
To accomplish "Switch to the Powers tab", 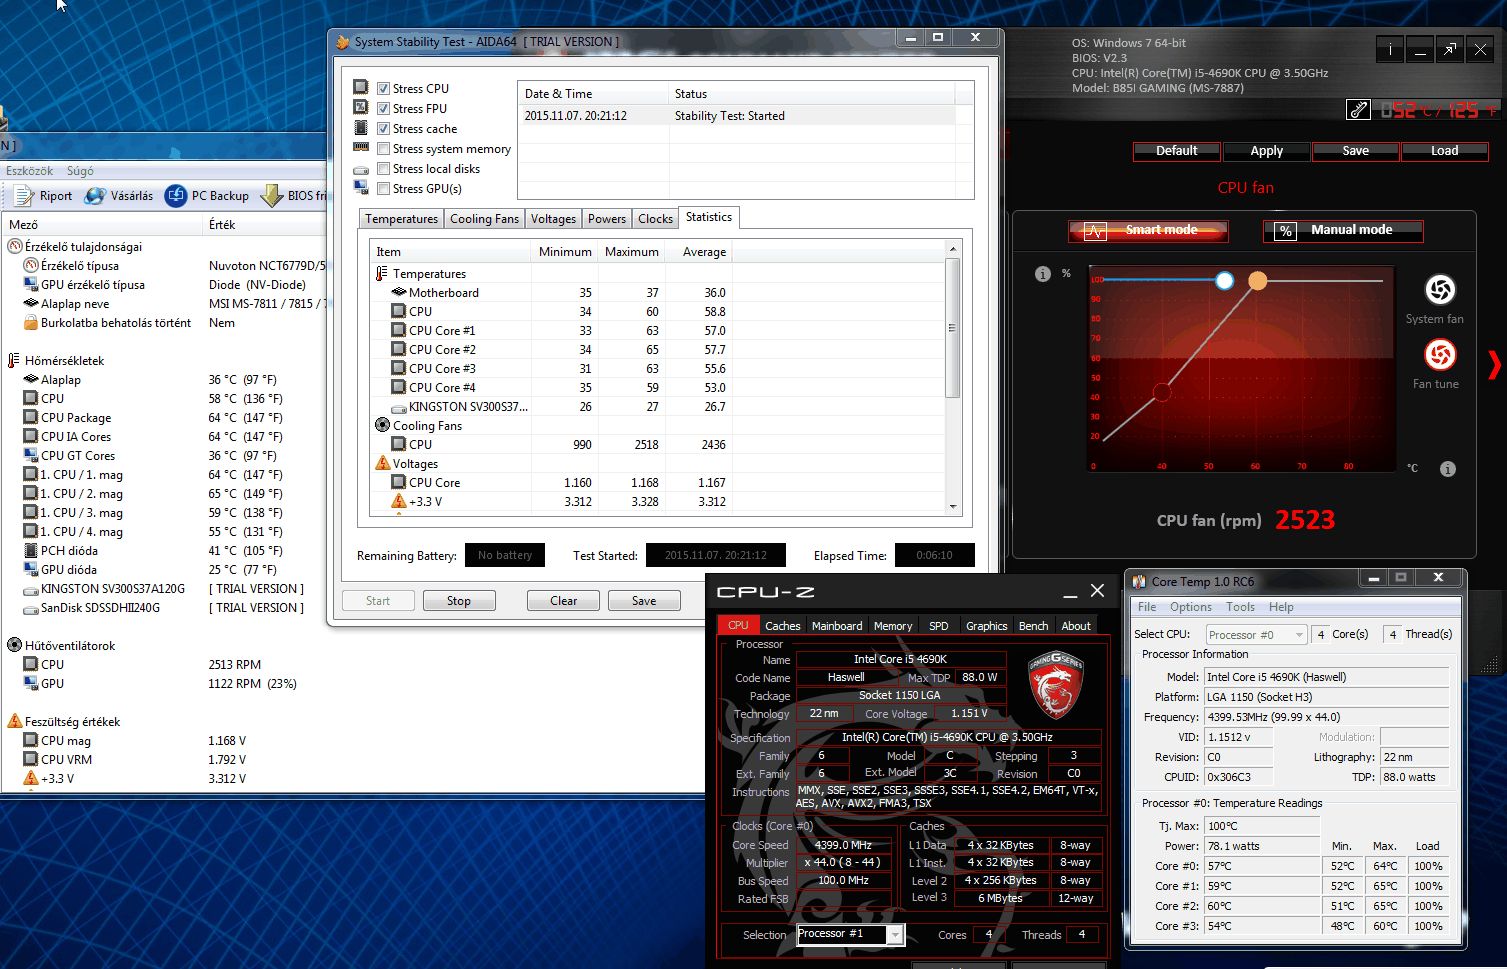I will [606, 219].
